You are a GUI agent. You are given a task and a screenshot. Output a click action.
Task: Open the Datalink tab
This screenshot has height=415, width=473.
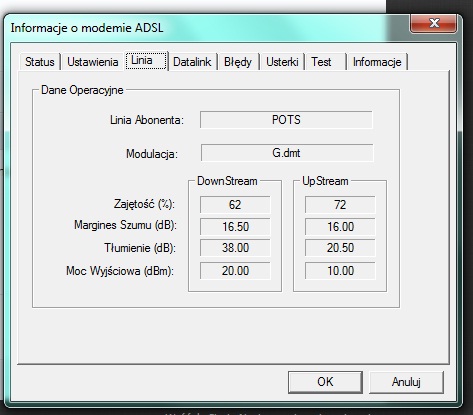pyautogui.click(x=192, y=62)
